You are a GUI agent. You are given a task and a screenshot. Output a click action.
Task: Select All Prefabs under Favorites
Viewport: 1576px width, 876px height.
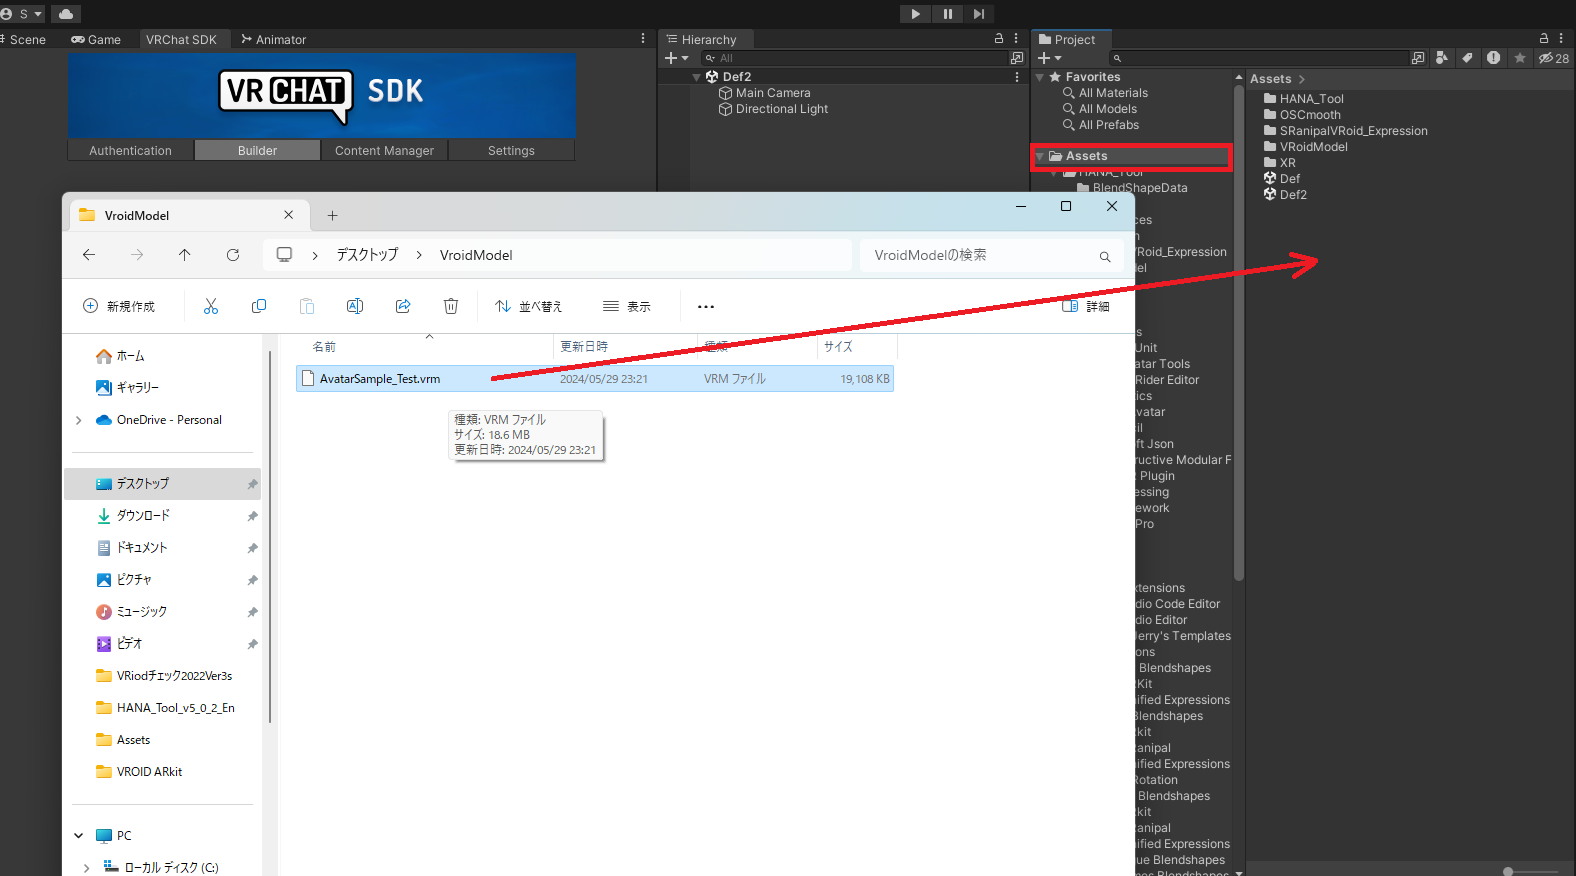[1101, 125]
